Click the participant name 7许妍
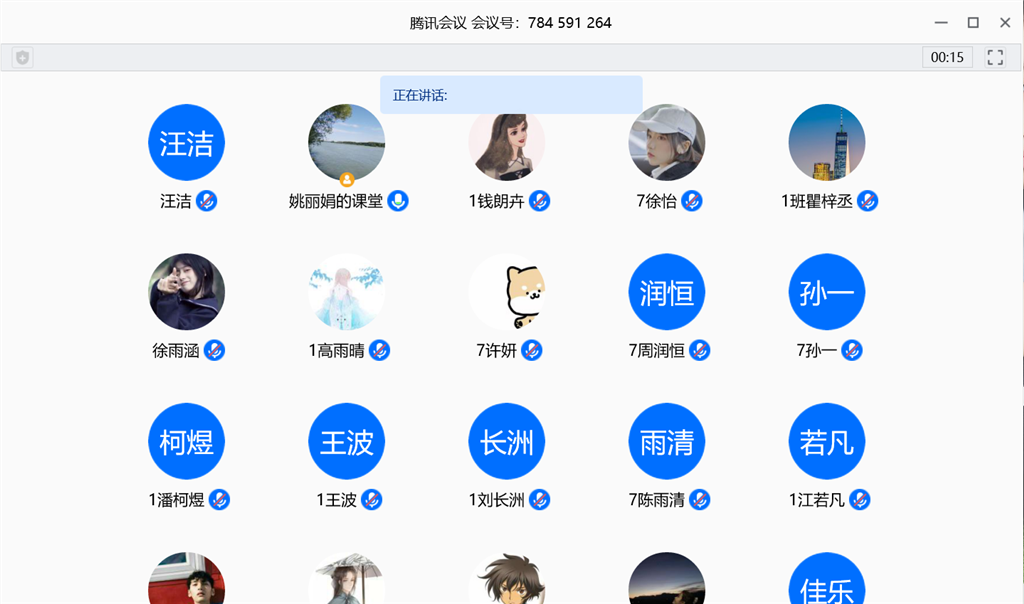This screenshot has width=1024, height=604. pyautogui.click(x=496, y=351)
